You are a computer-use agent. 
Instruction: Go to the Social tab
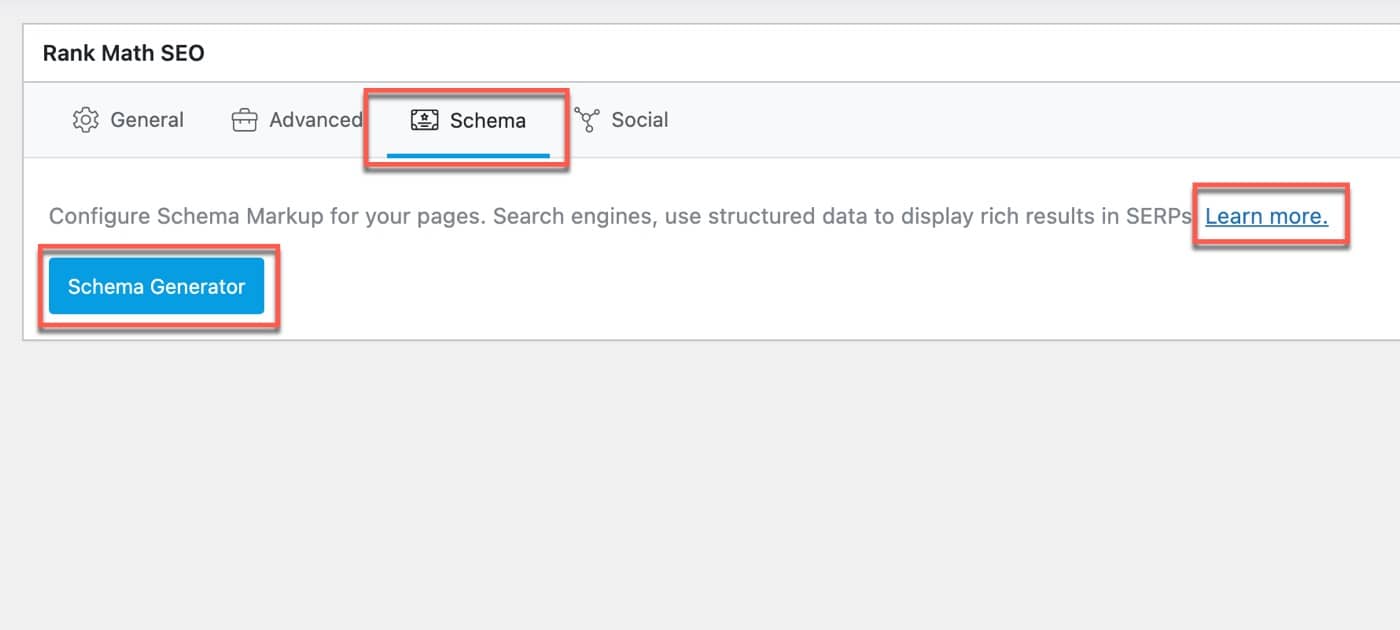point(621,120)
